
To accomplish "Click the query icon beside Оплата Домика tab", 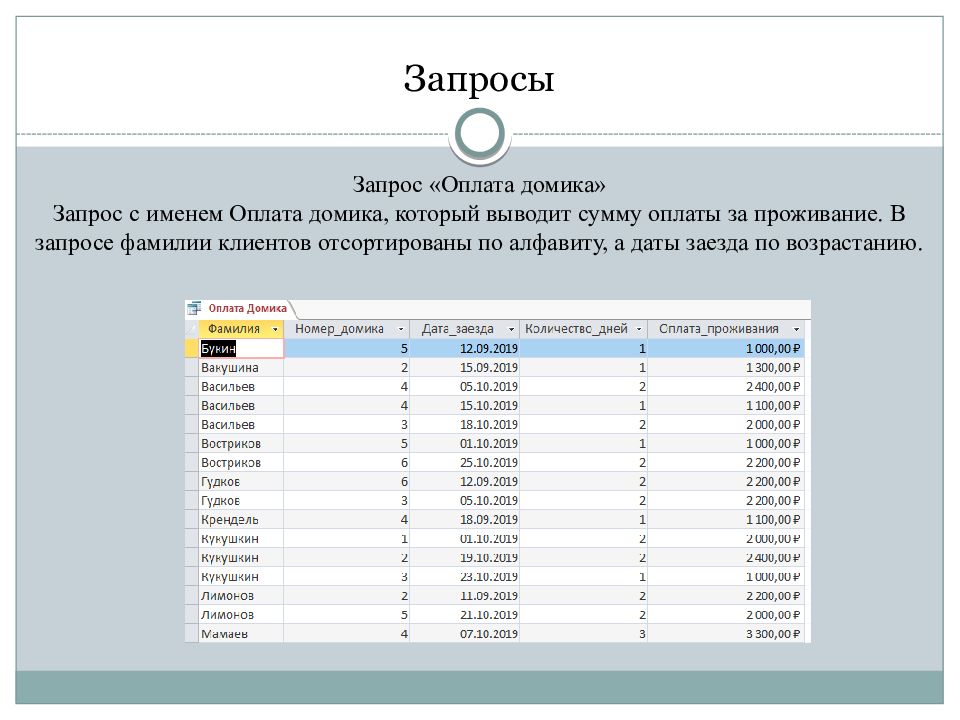I will tap(194, 308).
